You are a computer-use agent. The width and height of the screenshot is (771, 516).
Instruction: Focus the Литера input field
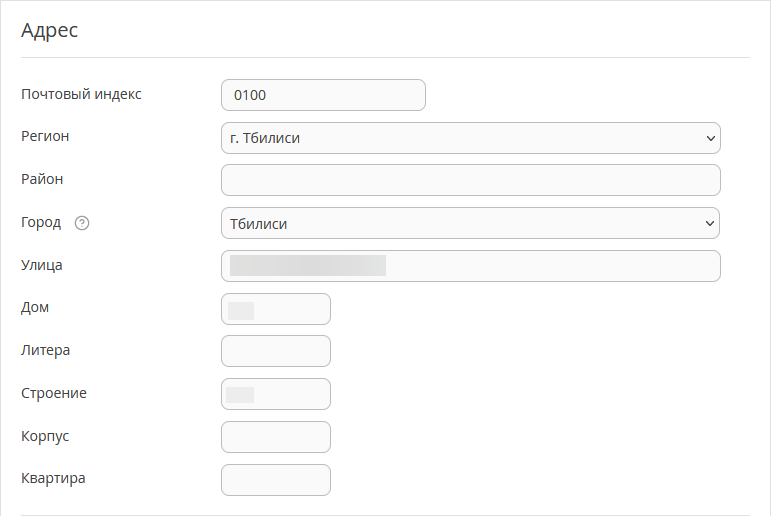(x=276, y=351)
